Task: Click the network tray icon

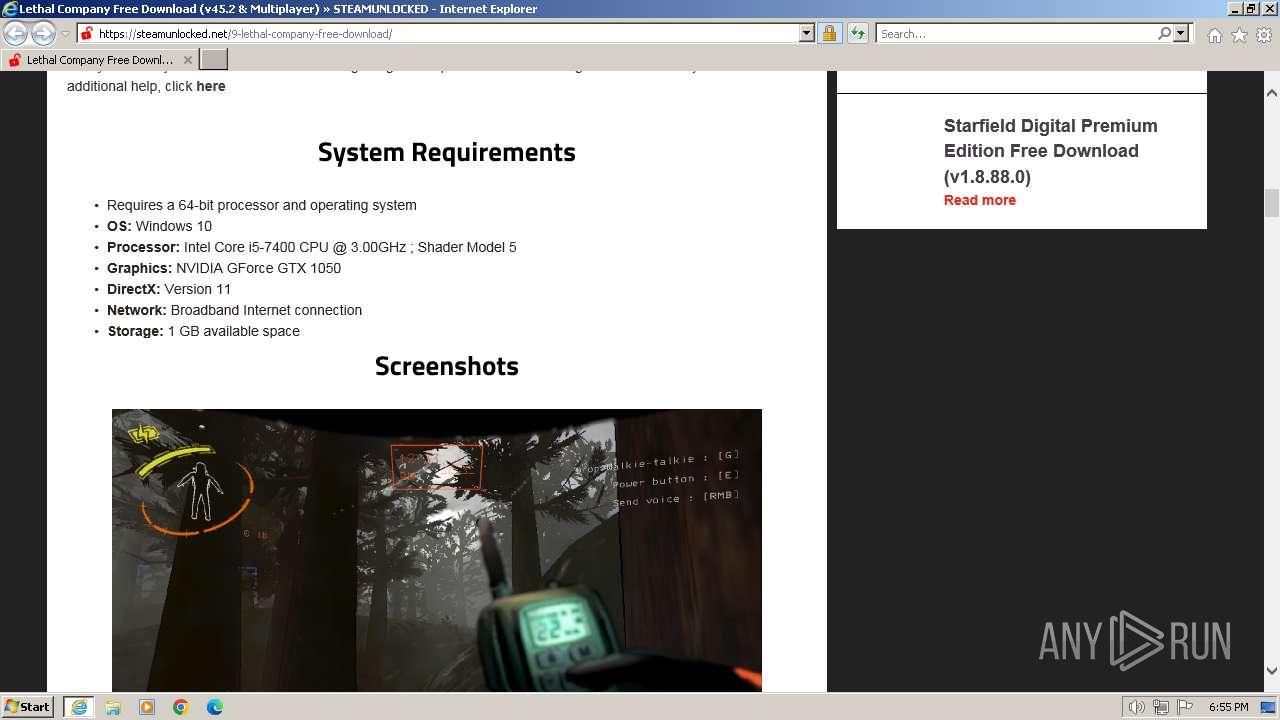Action: [1161, 707]
